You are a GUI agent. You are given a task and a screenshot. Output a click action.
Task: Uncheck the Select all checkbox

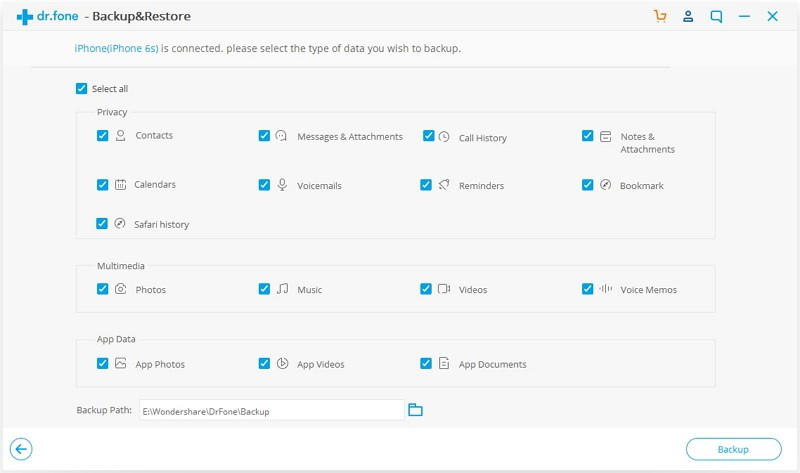click(81, 88)
